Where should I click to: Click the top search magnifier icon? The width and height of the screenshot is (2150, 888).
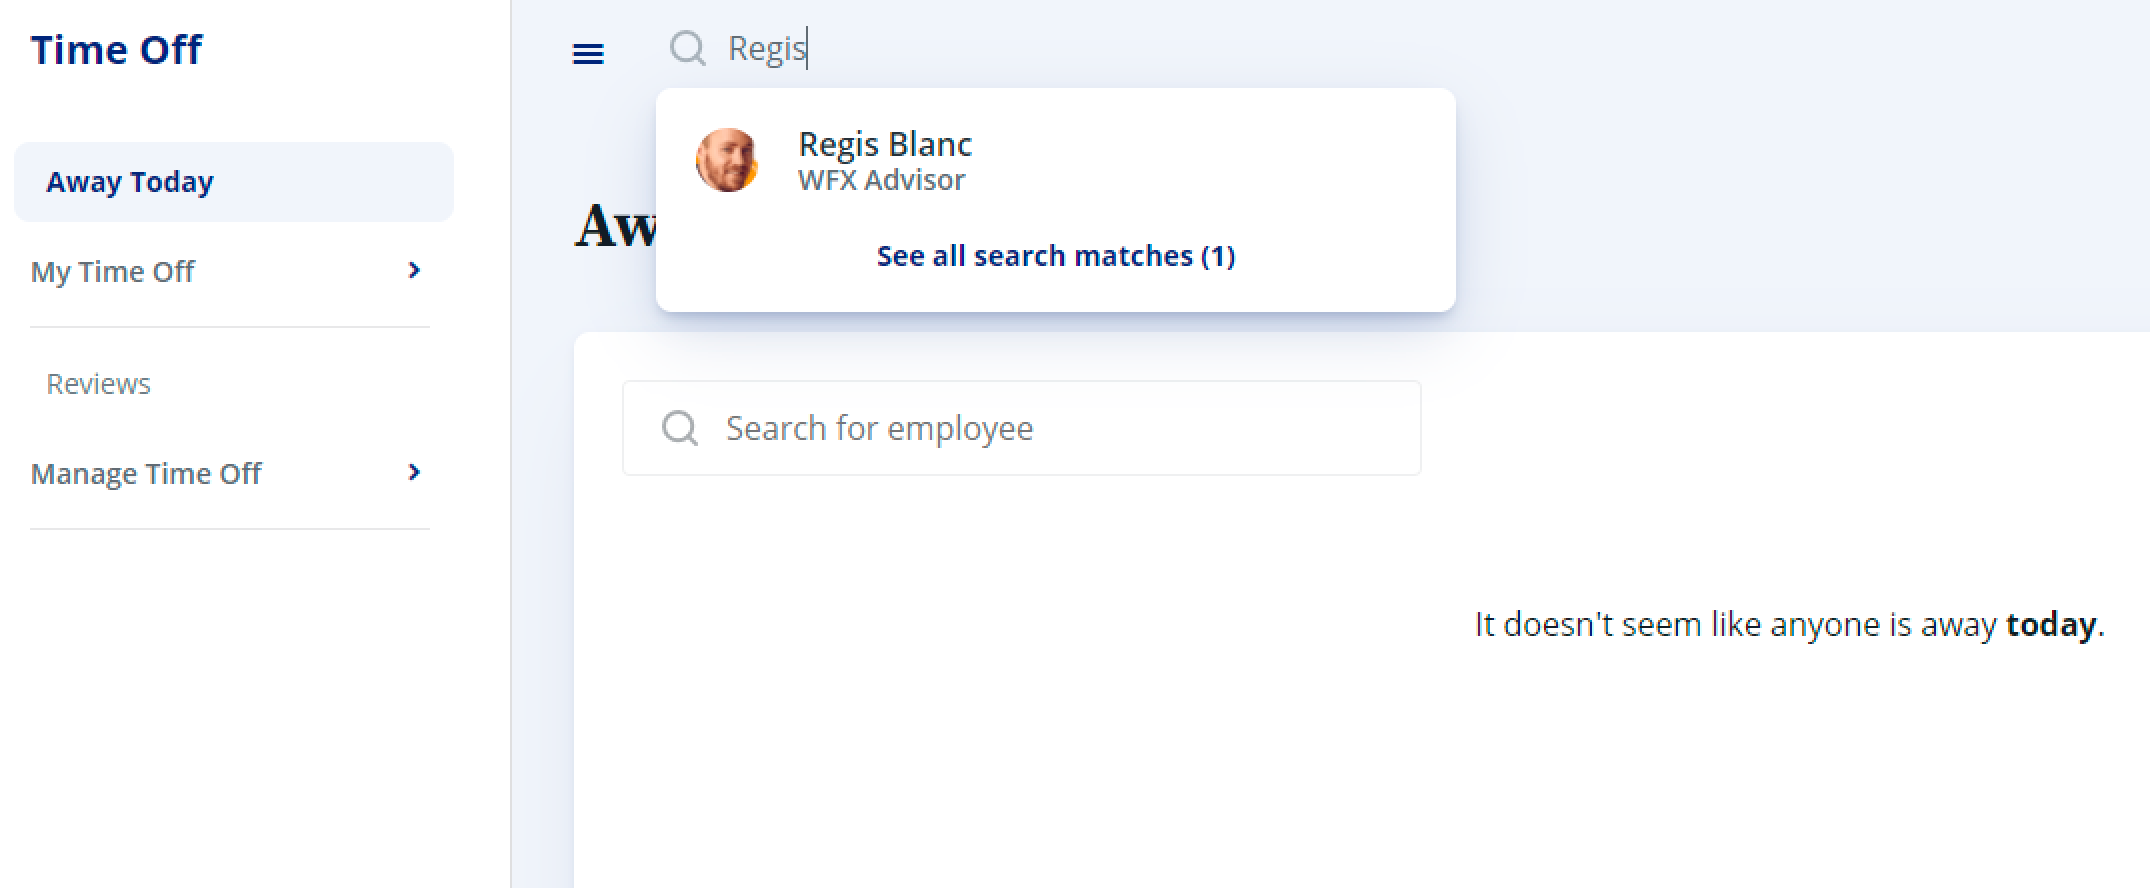point(687,48)
